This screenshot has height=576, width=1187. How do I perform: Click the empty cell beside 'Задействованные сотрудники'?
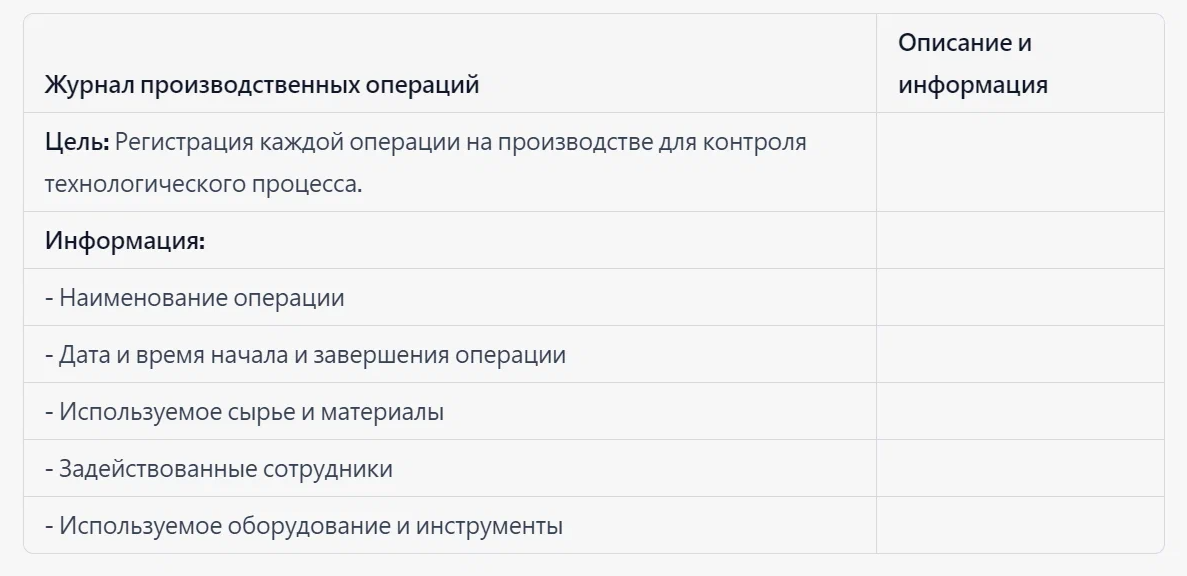pos(1020,468)
